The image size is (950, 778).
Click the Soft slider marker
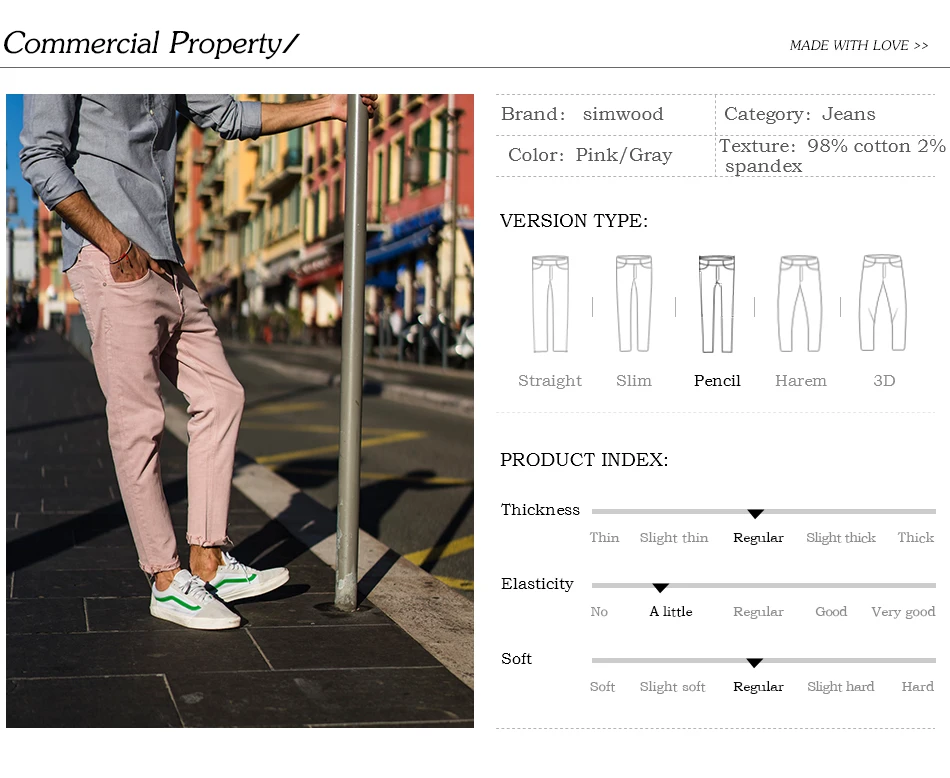coord(754,663)
